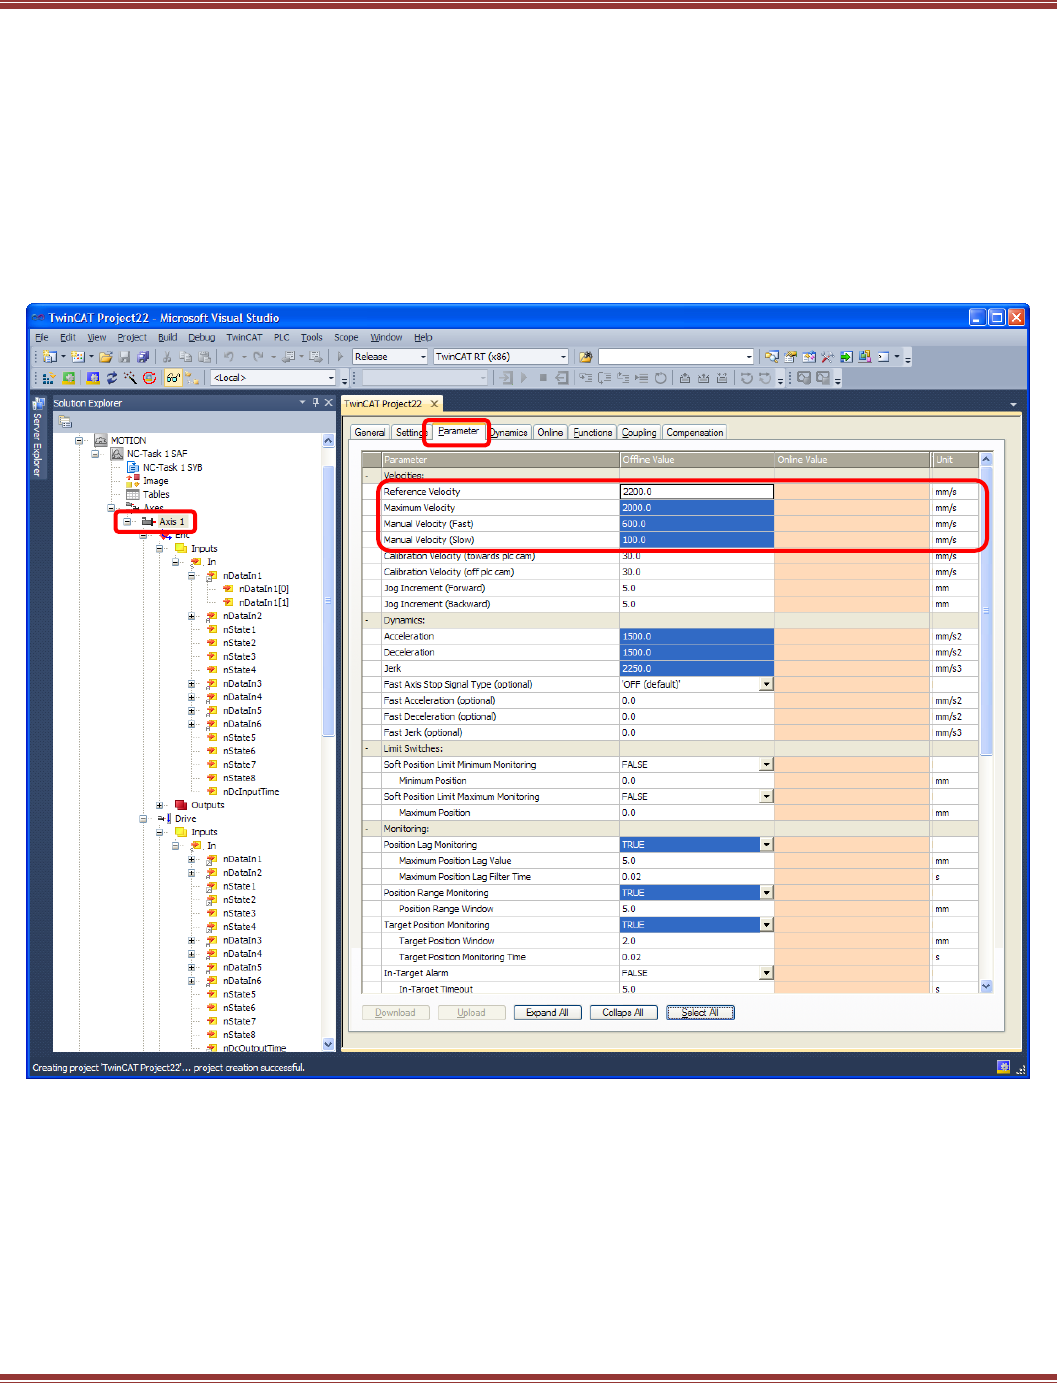This screenshot has width=1057, height=1383.
Task: Open Position Lag Monitoring TRUE dropdown
Action: click(x=767, y=844)
